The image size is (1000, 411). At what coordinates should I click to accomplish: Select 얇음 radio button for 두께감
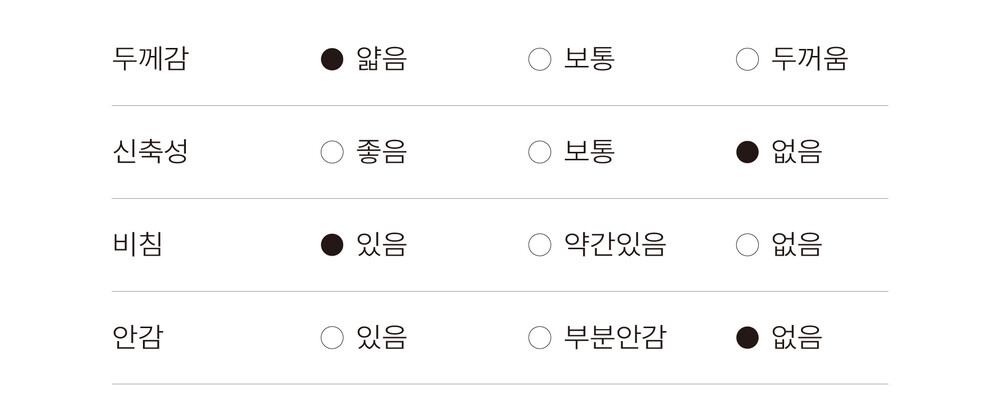pyautogui.click(x=332, y=60)
